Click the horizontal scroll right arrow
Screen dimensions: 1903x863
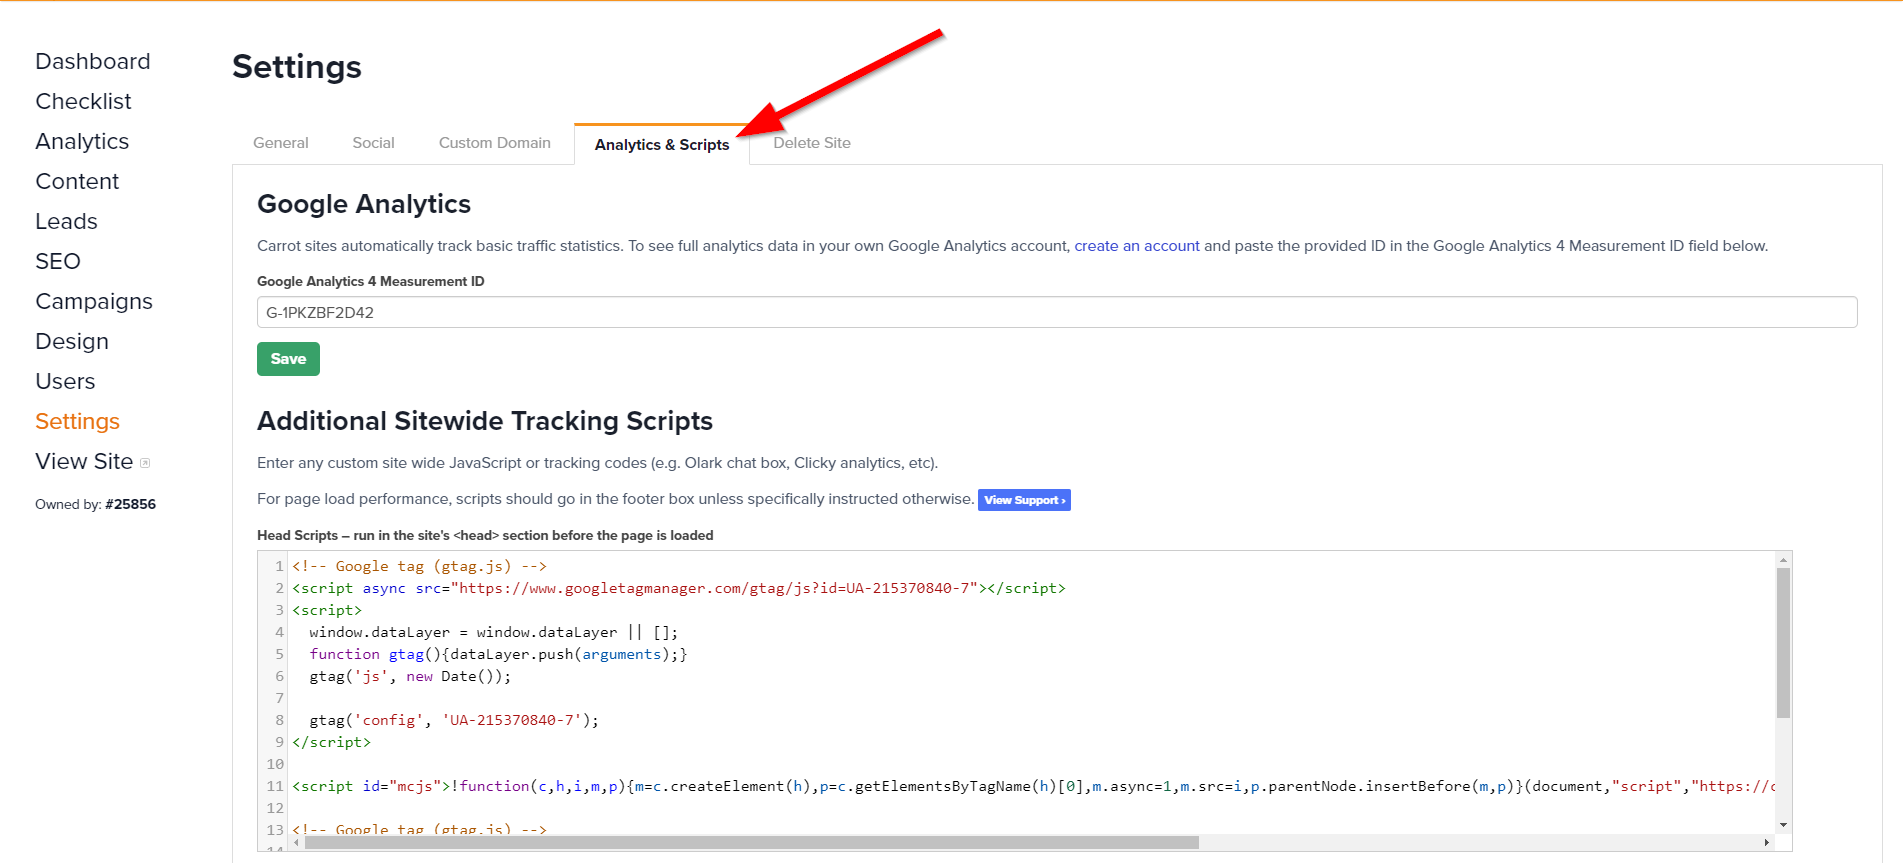click(x=1767, y=843)
